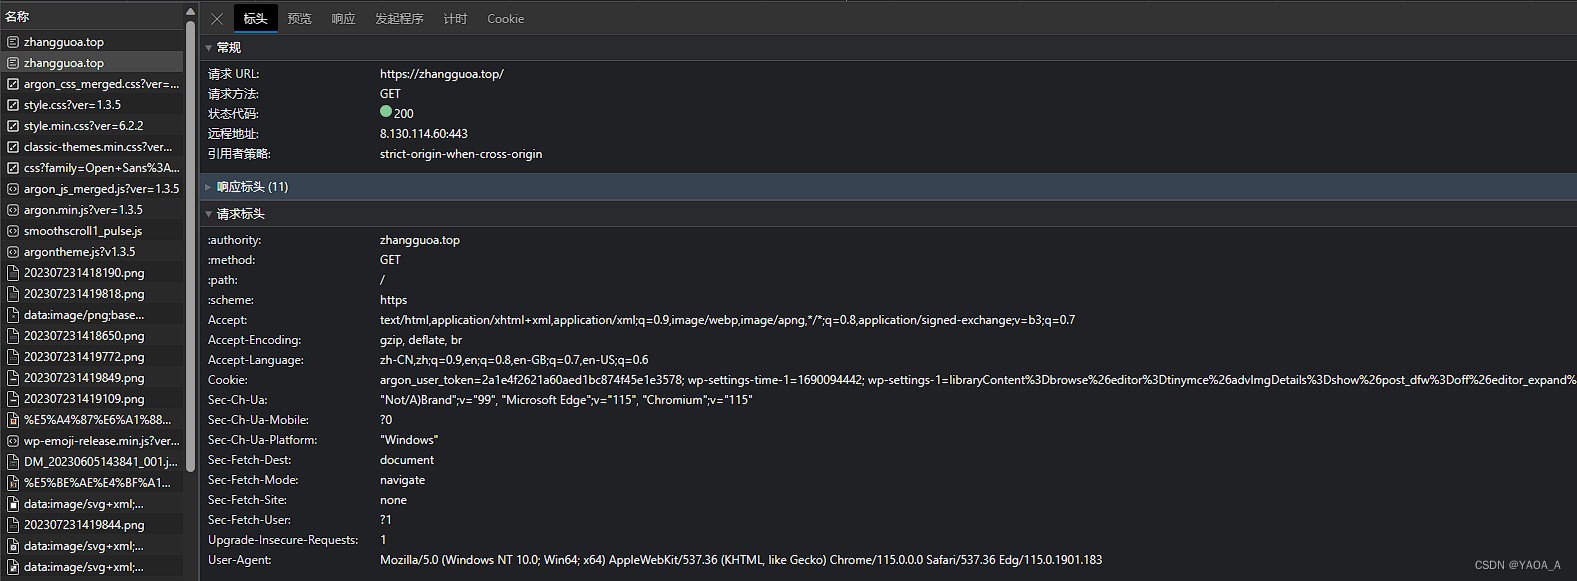Select argon.min.js?ver=1.3.5 request

(x=92, y=210)
